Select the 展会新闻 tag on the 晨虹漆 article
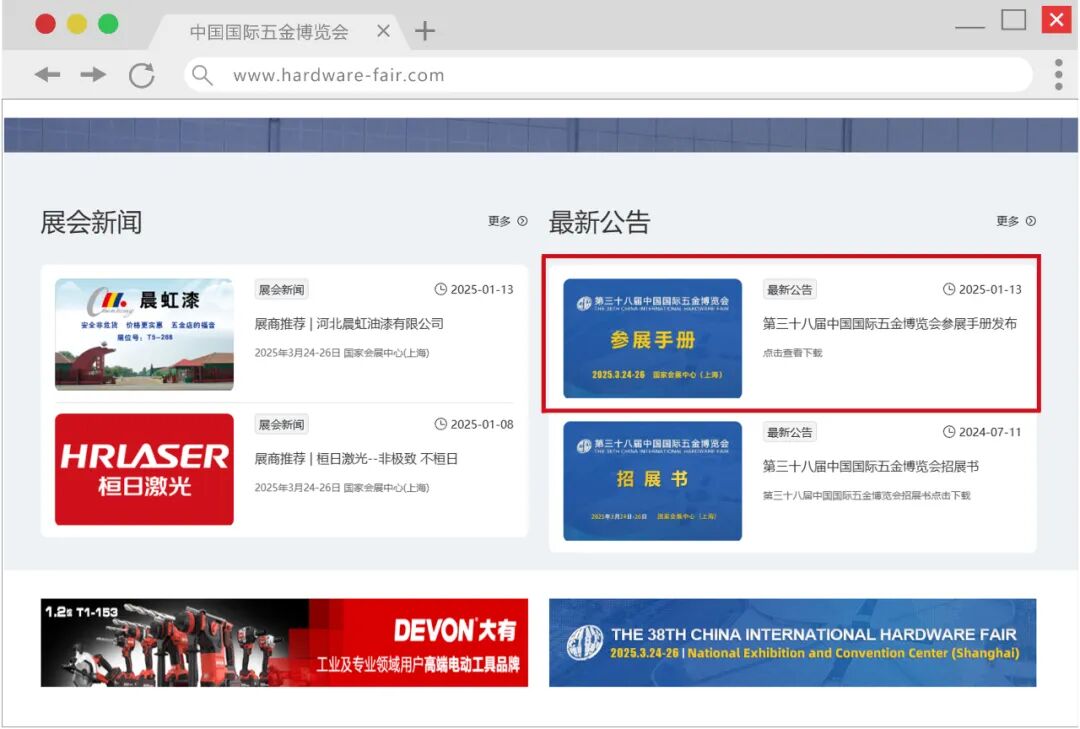Viewport: 1080px width, 729px height. point(281,289)
